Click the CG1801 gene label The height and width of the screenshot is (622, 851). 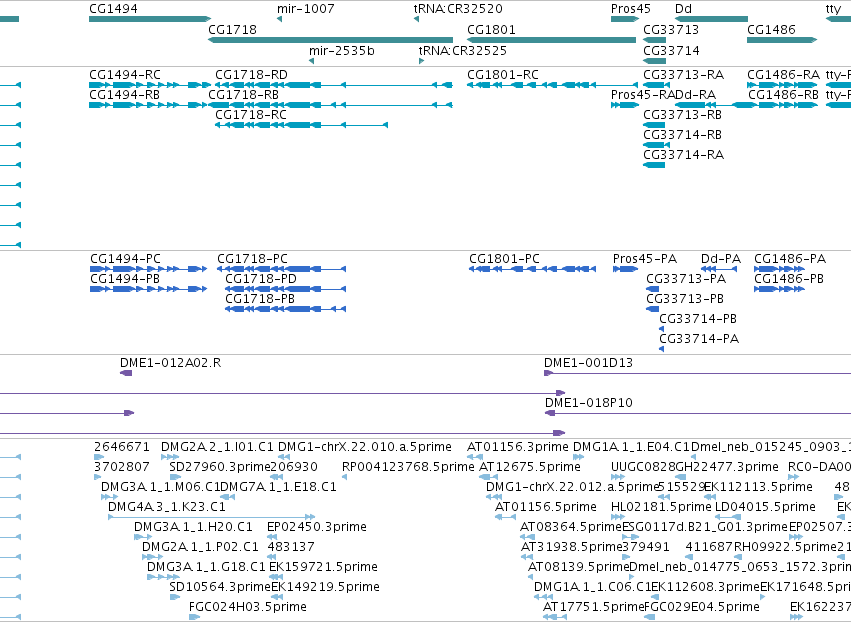[x=491, y=29]
